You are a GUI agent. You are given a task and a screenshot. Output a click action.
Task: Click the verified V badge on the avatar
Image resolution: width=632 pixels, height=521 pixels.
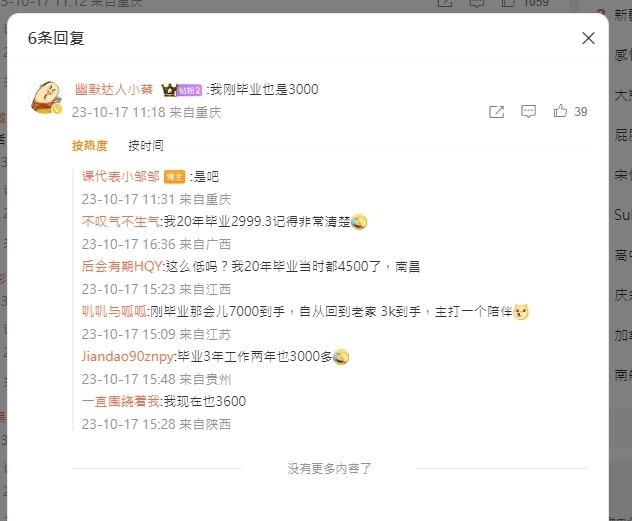(x=57, y=109)
